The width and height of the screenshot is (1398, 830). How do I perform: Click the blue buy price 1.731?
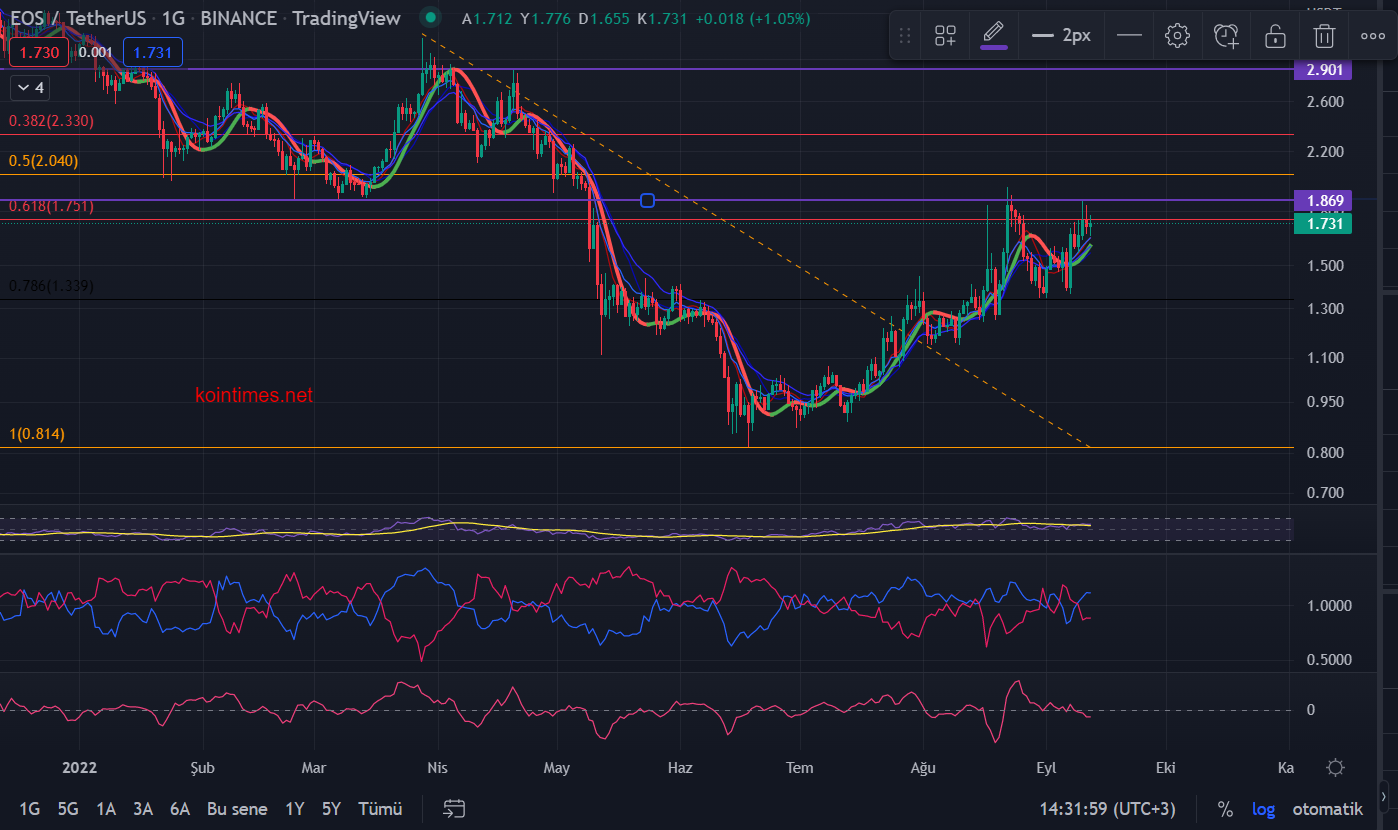coord(152,52)
